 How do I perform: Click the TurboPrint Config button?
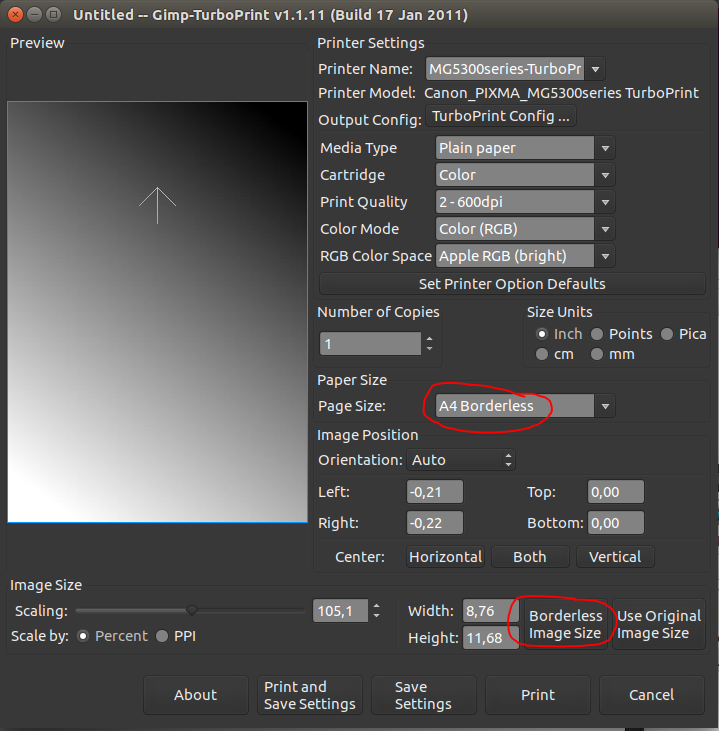501,117
